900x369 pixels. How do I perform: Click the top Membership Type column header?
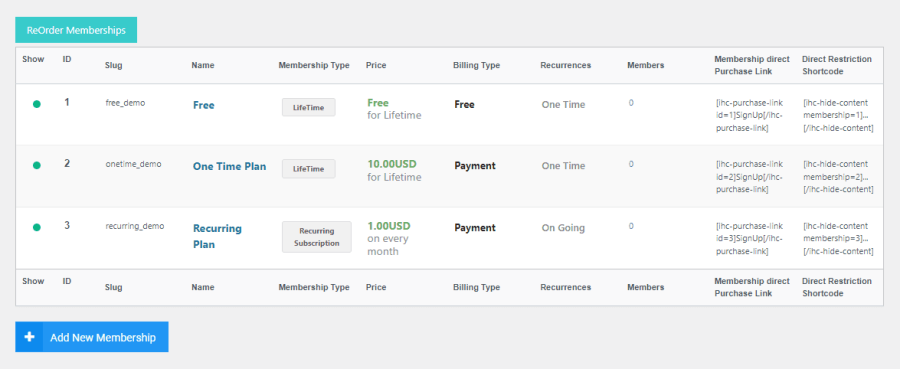(x=314, y=65)
